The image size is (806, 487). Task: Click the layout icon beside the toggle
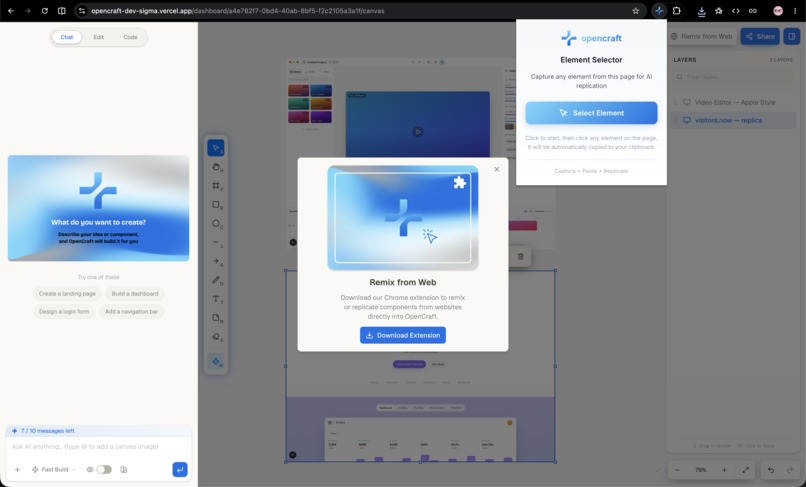coord(124,470)
